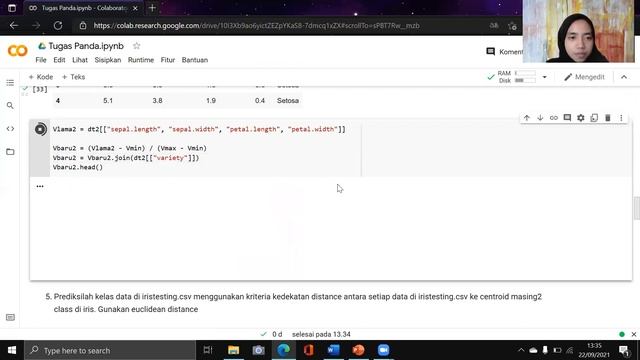Add a new Kode cell
This screenshot has height=360, width=640.
(41, 77)
